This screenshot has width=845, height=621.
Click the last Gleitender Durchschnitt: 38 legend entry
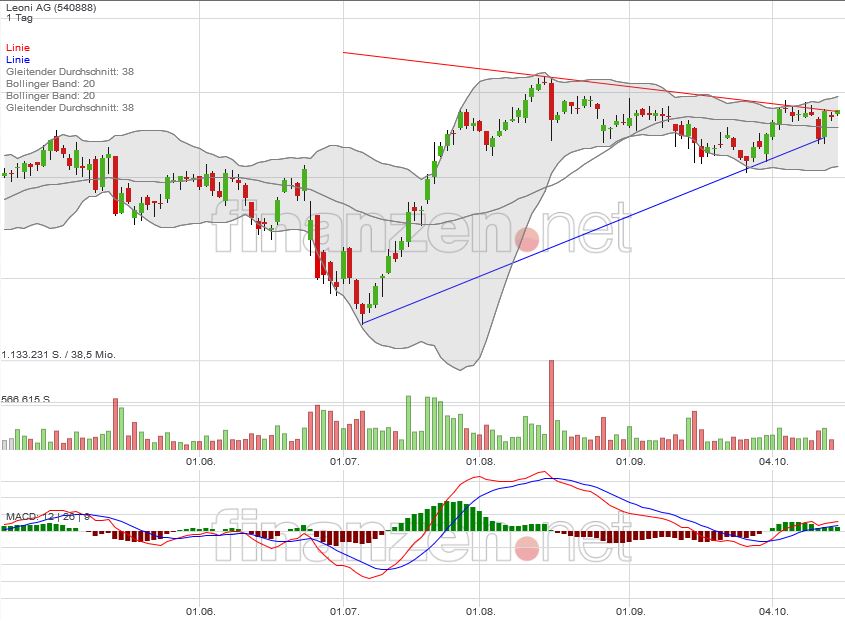click(x=69, y=108)
